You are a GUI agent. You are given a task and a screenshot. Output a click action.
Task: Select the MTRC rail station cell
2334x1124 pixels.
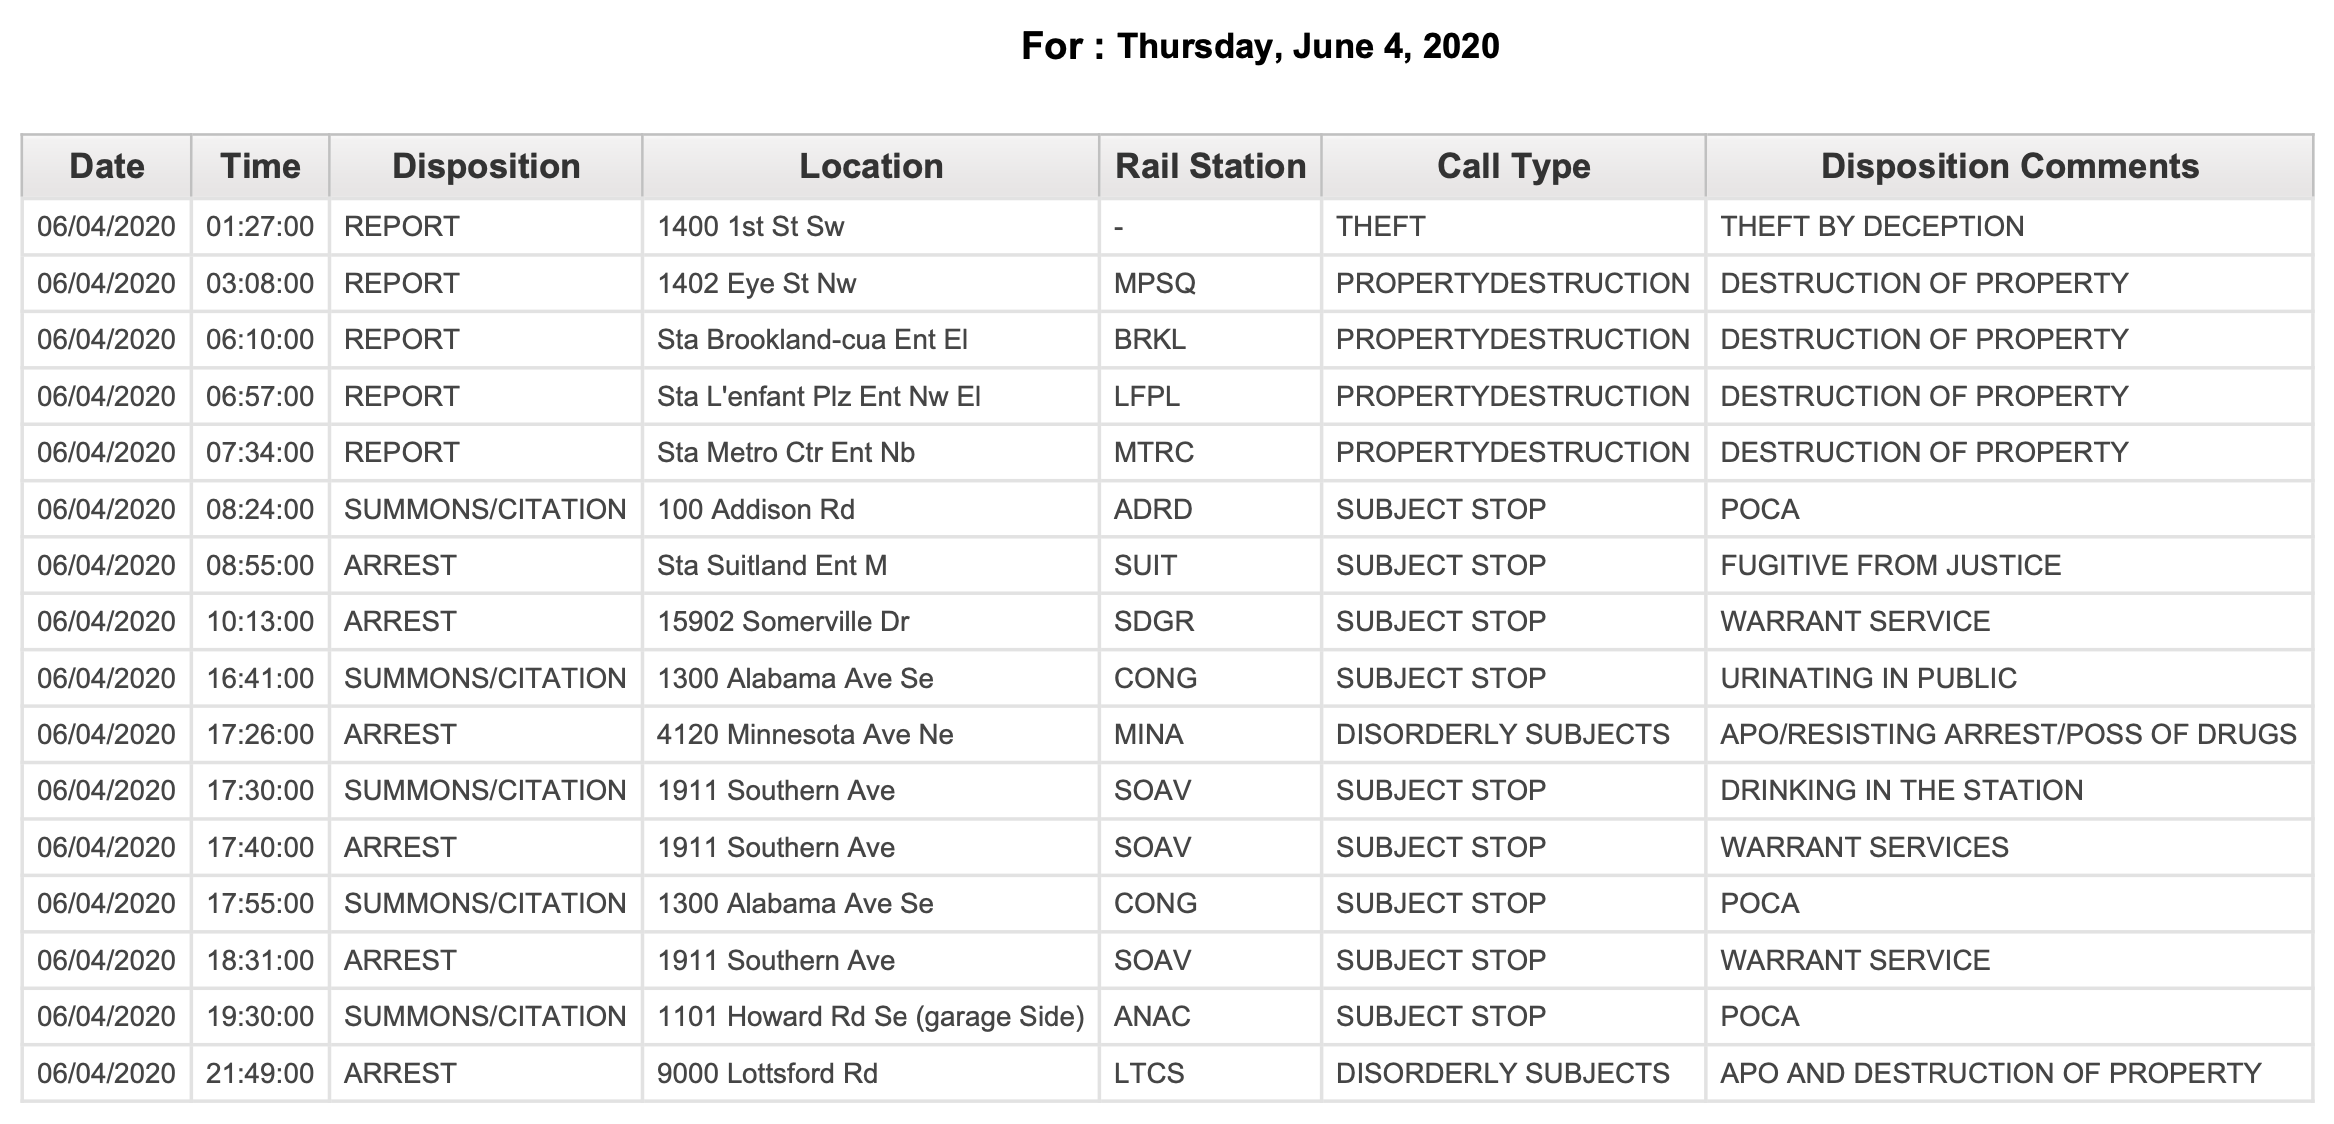tap(1154, 453)
